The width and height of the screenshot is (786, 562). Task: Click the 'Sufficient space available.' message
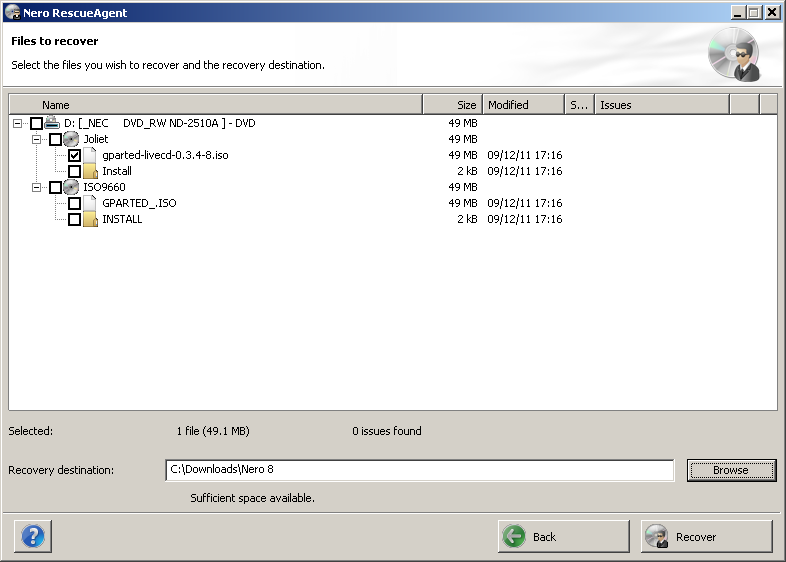pyautogui.click(x=252, y=498)
